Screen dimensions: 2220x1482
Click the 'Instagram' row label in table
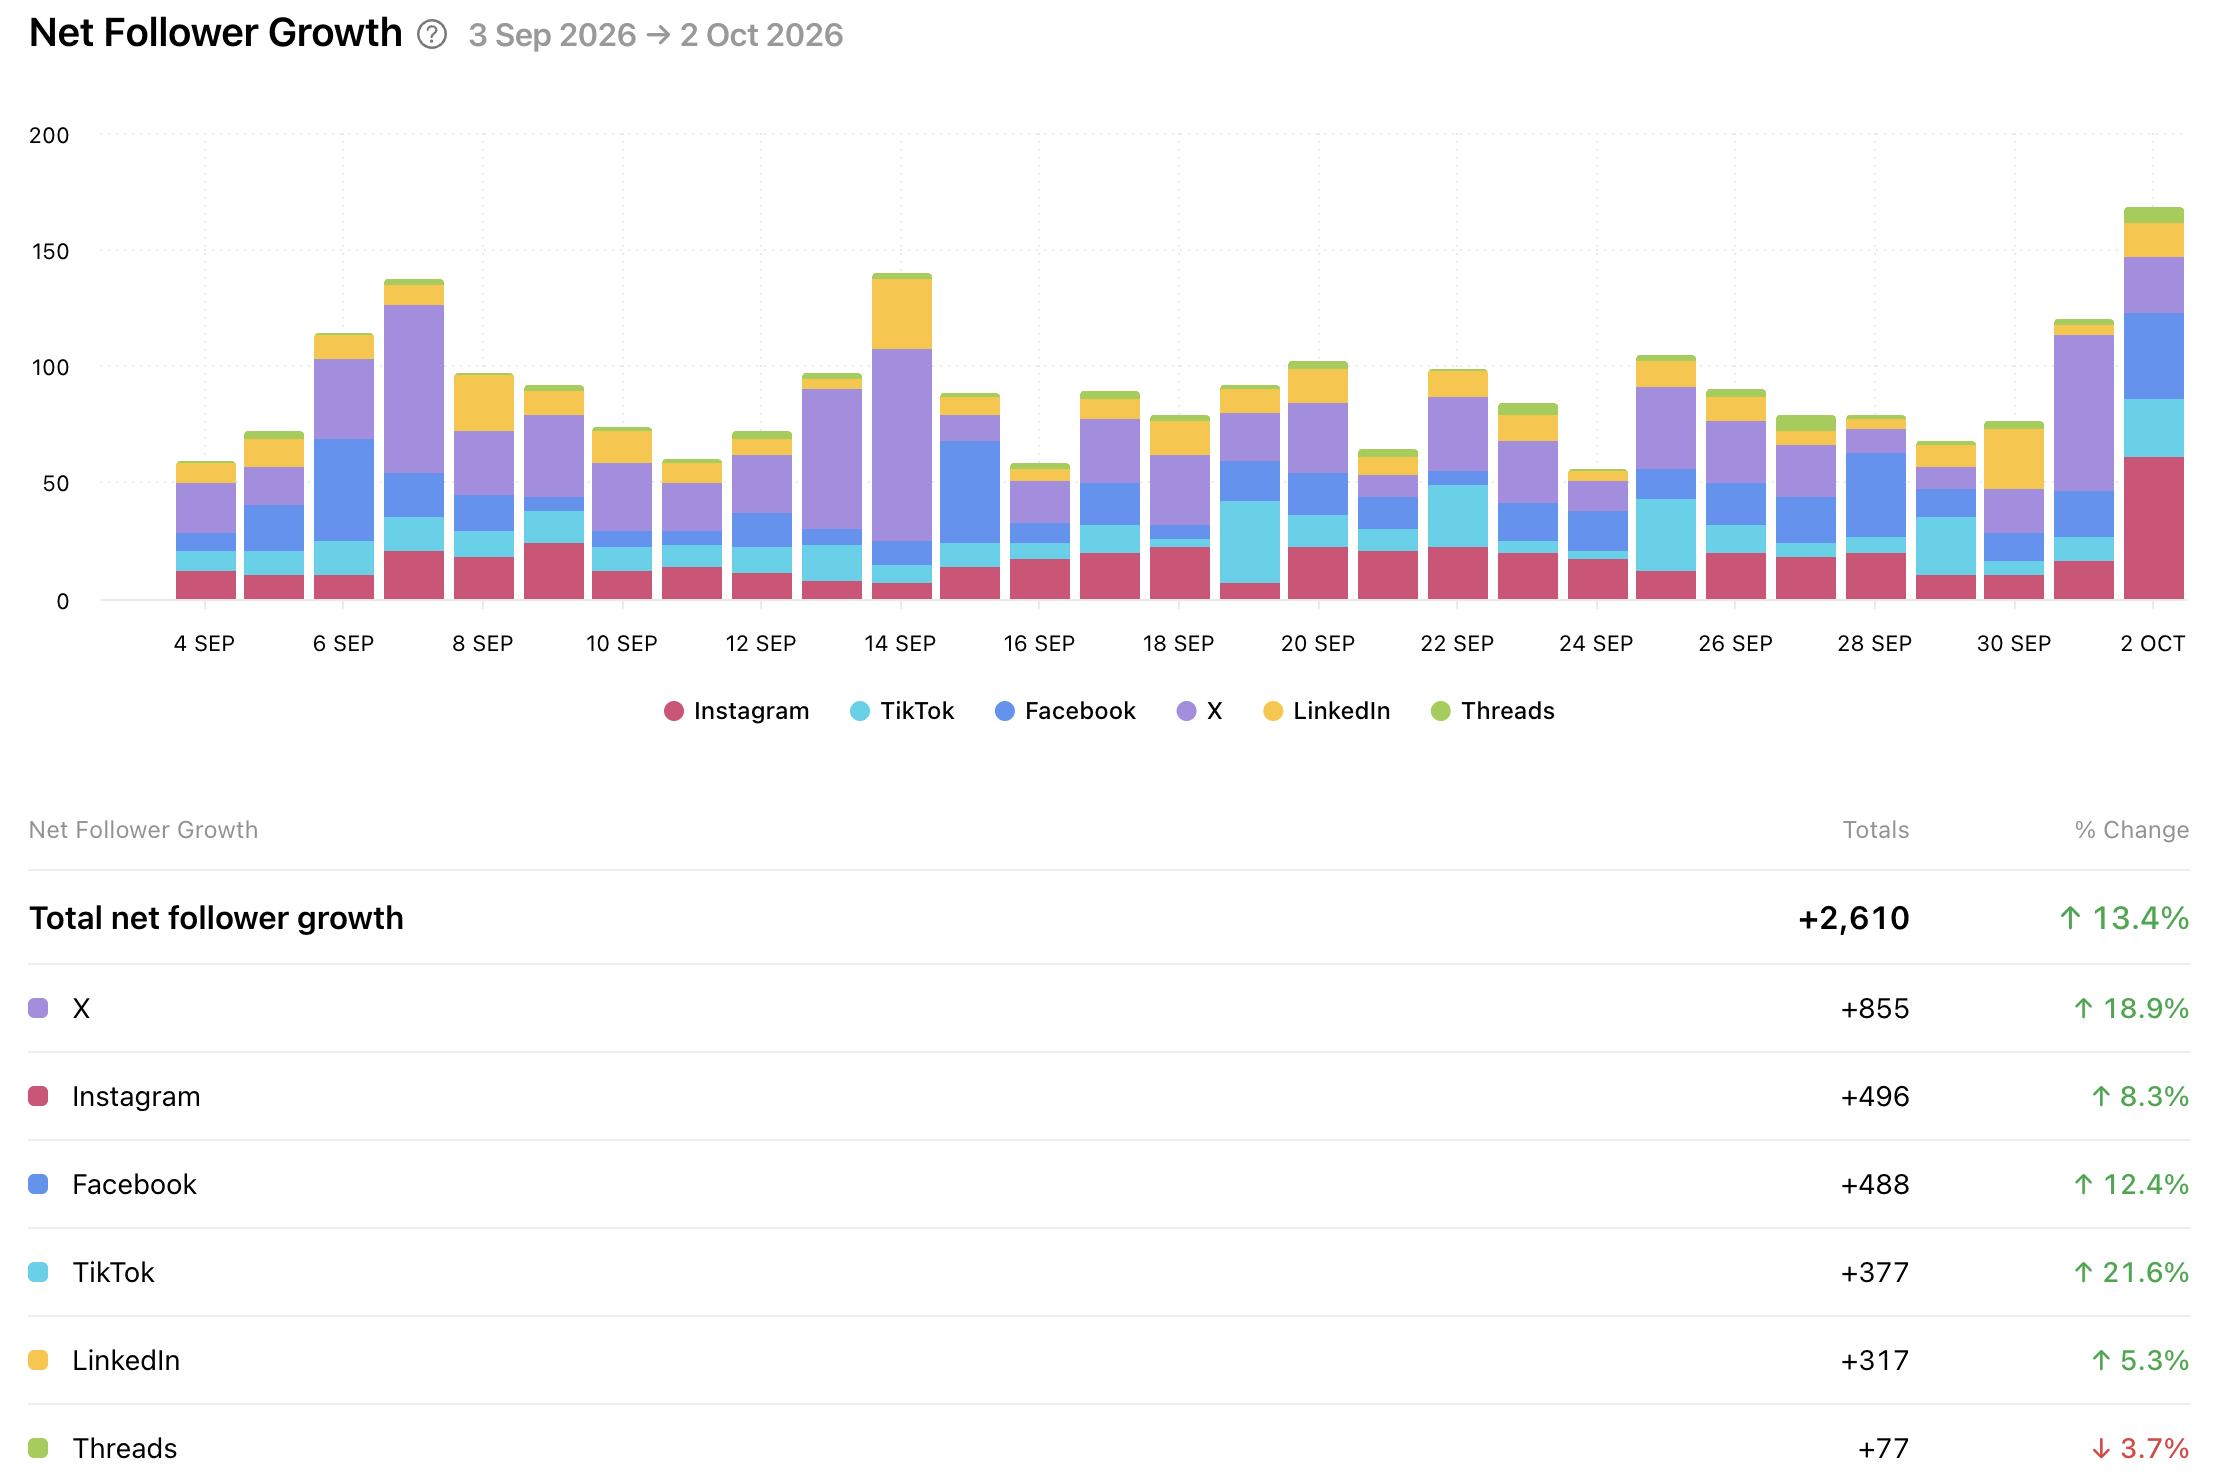(136, 1096)
